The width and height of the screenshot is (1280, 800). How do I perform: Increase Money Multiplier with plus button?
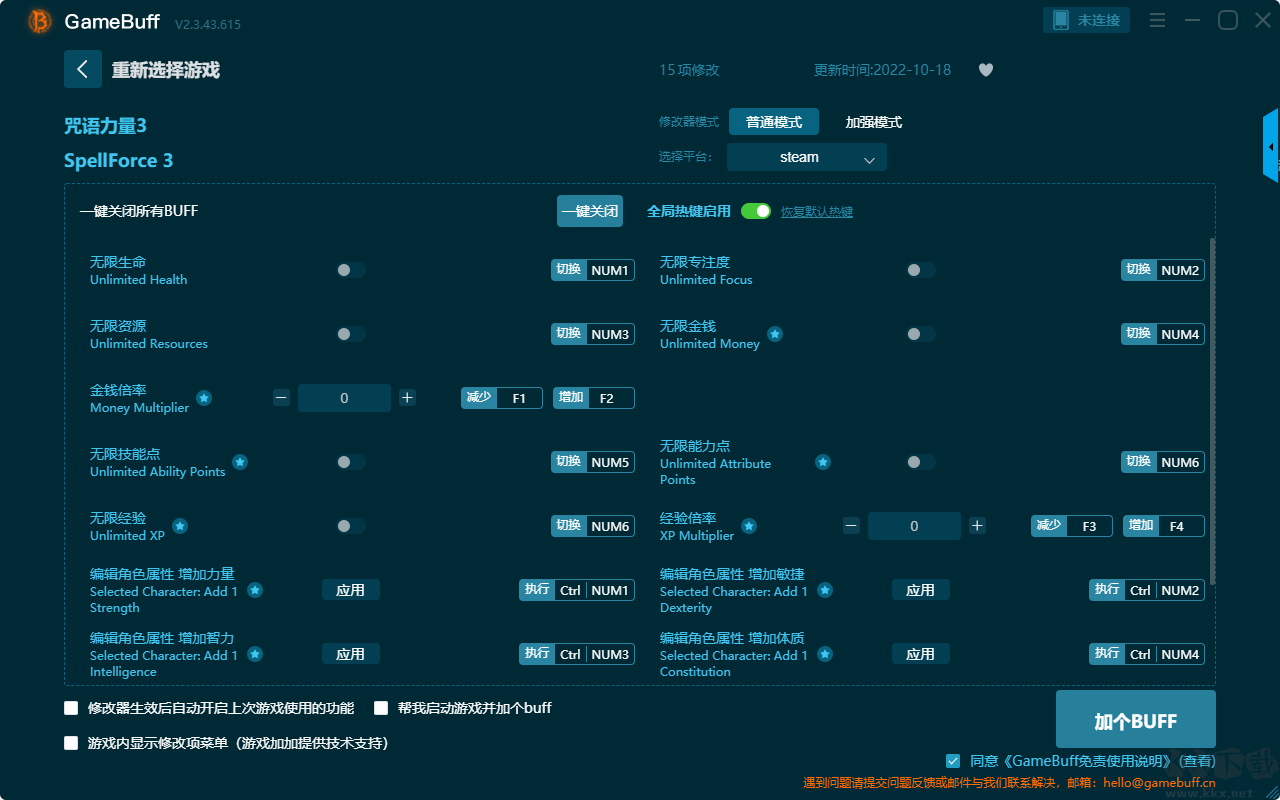407,398
